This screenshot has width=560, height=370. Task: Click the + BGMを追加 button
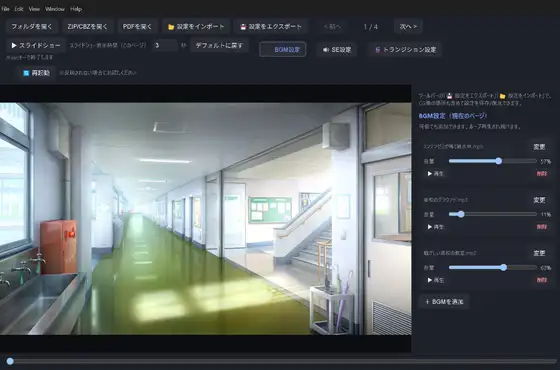coord(444,302)
